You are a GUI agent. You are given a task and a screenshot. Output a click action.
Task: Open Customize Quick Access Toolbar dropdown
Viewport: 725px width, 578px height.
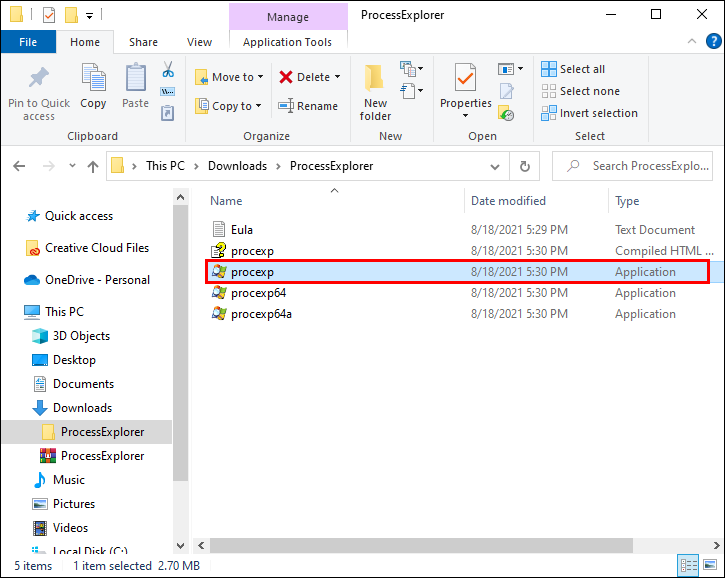(90, 16)
